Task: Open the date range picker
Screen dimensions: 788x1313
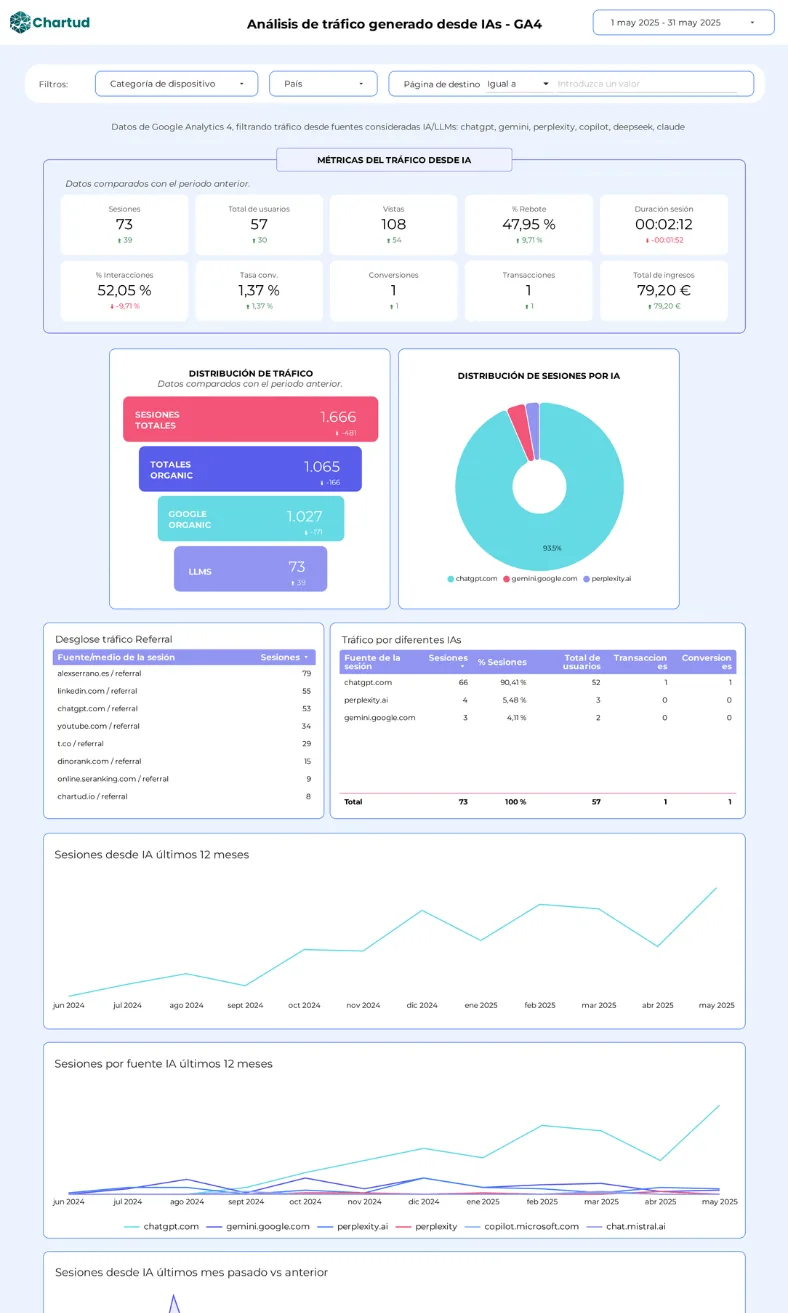Action: click(683, 22)
